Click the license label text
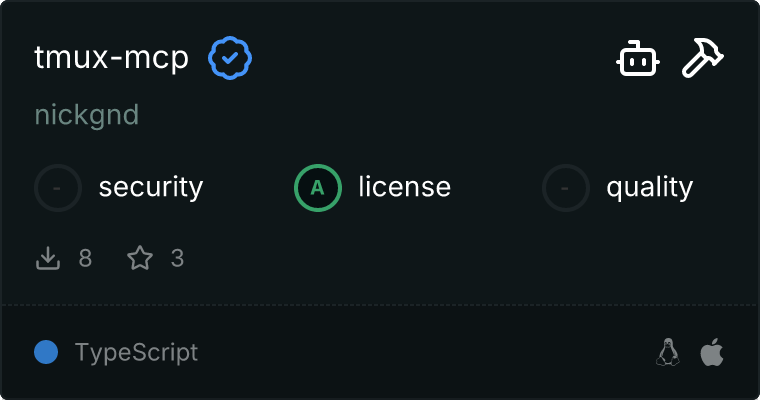This screenshot has height=400, width=760. [x=404, y=187]
